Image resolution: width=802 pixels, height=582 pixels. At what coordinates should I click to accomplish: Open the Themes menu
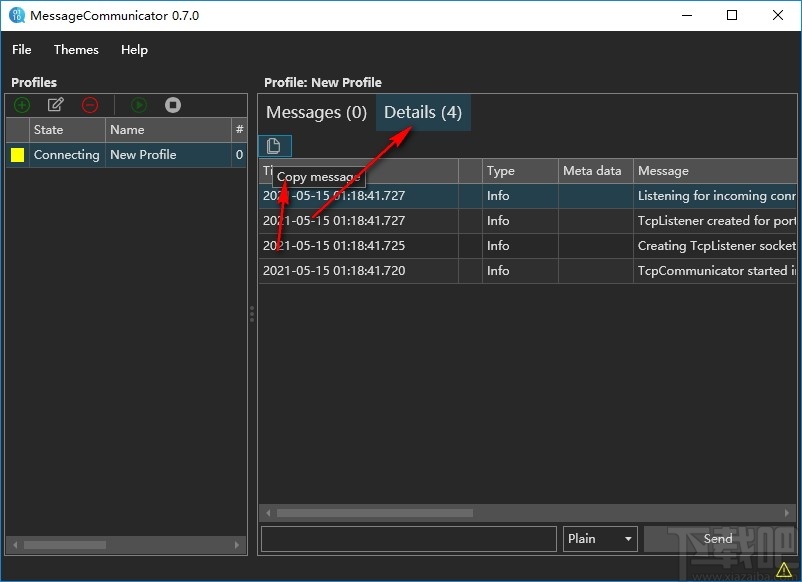pyautogui.click(x=76, y=49)
